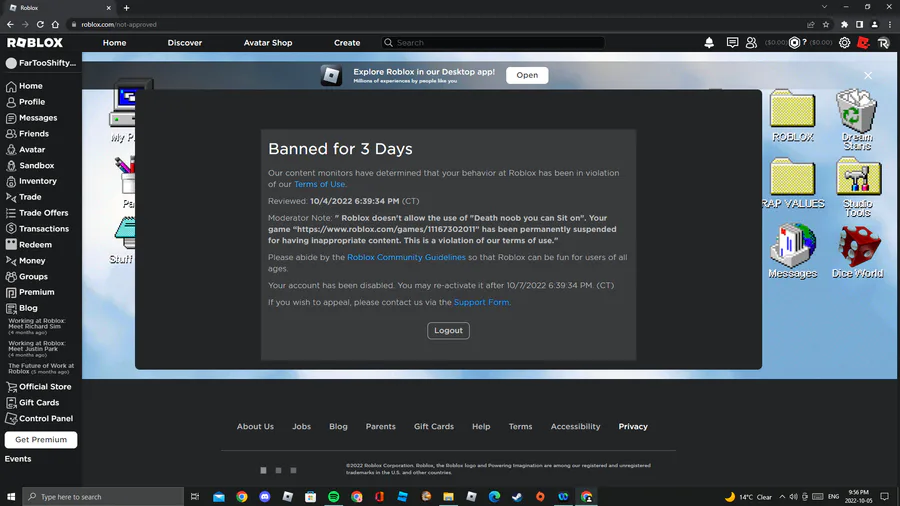900x506 pixels.
Task: Open Official Store in the sidebar
Action: 38,387
